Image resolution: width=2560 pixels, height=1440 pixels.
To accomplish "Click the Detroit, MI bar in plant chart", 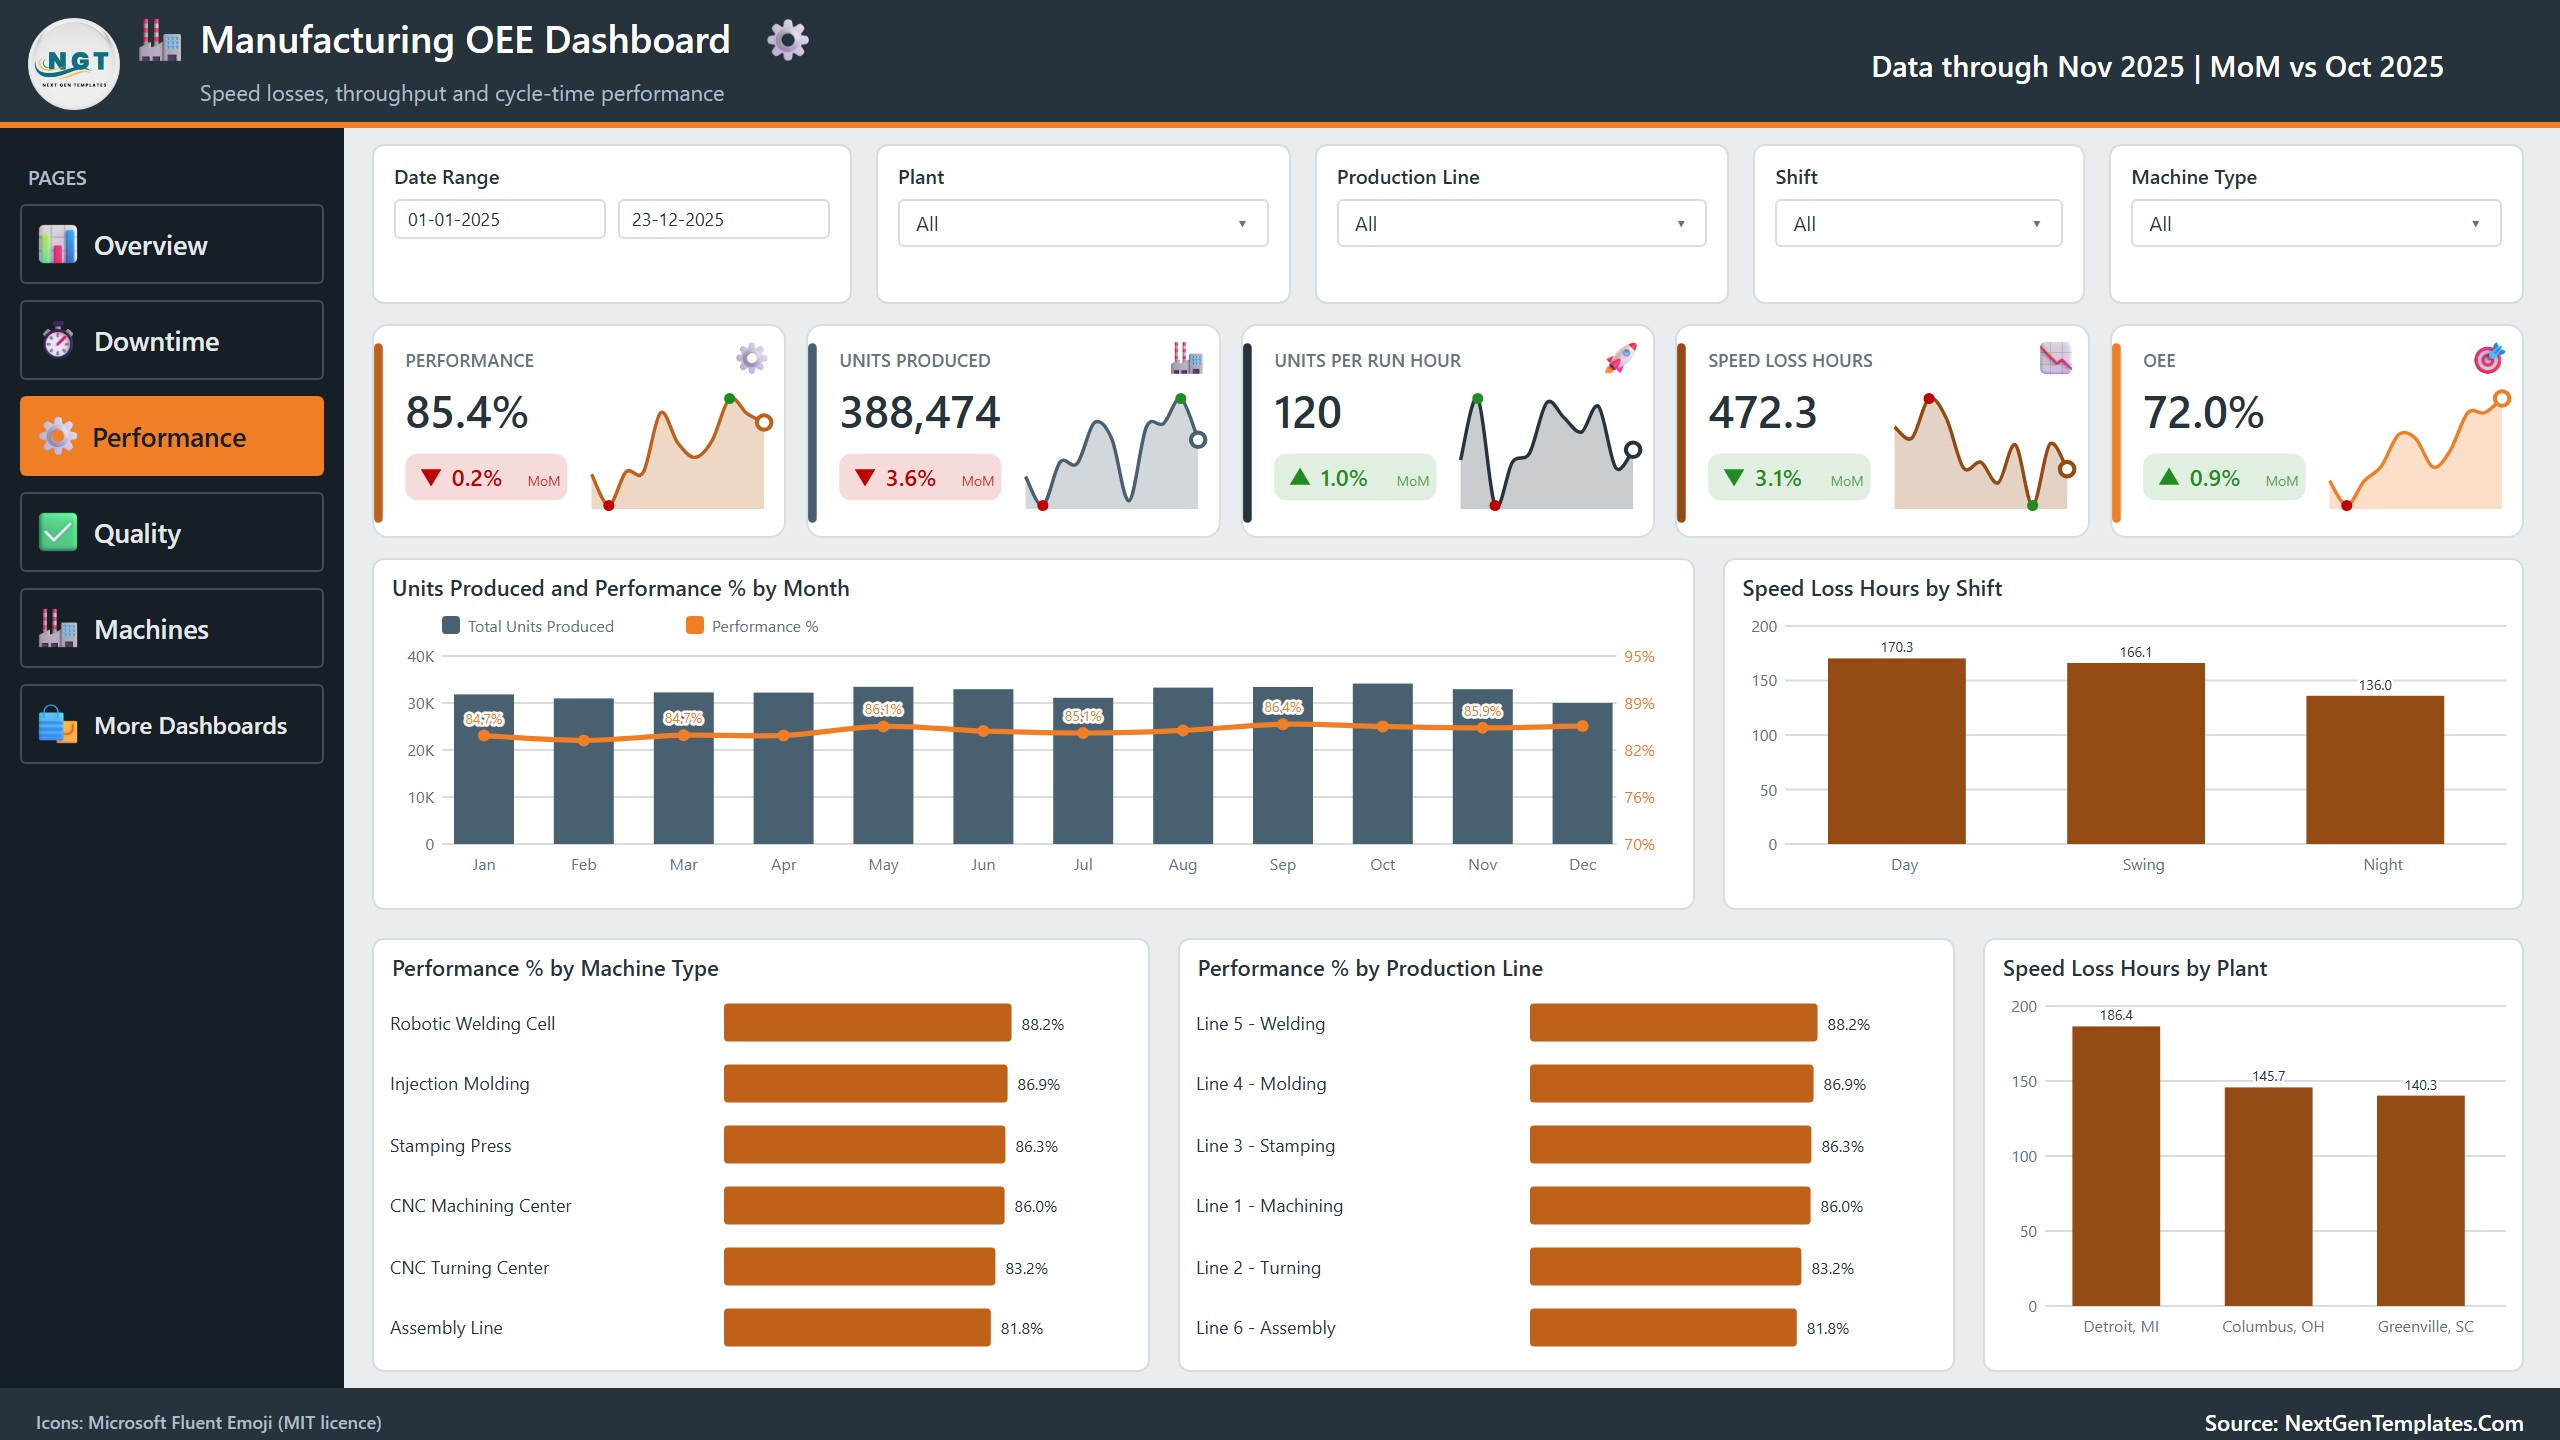I will [x=2116, y=1166].
